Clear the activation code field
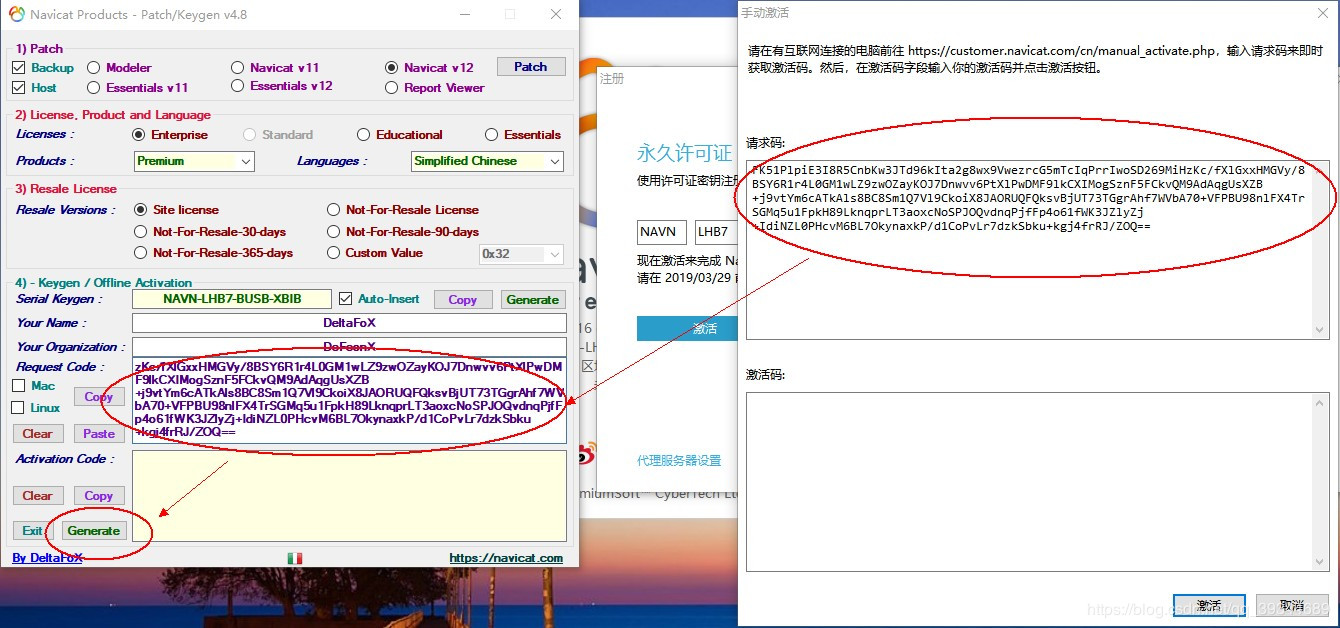This screenshot has width=1340, height=628. 38,496
